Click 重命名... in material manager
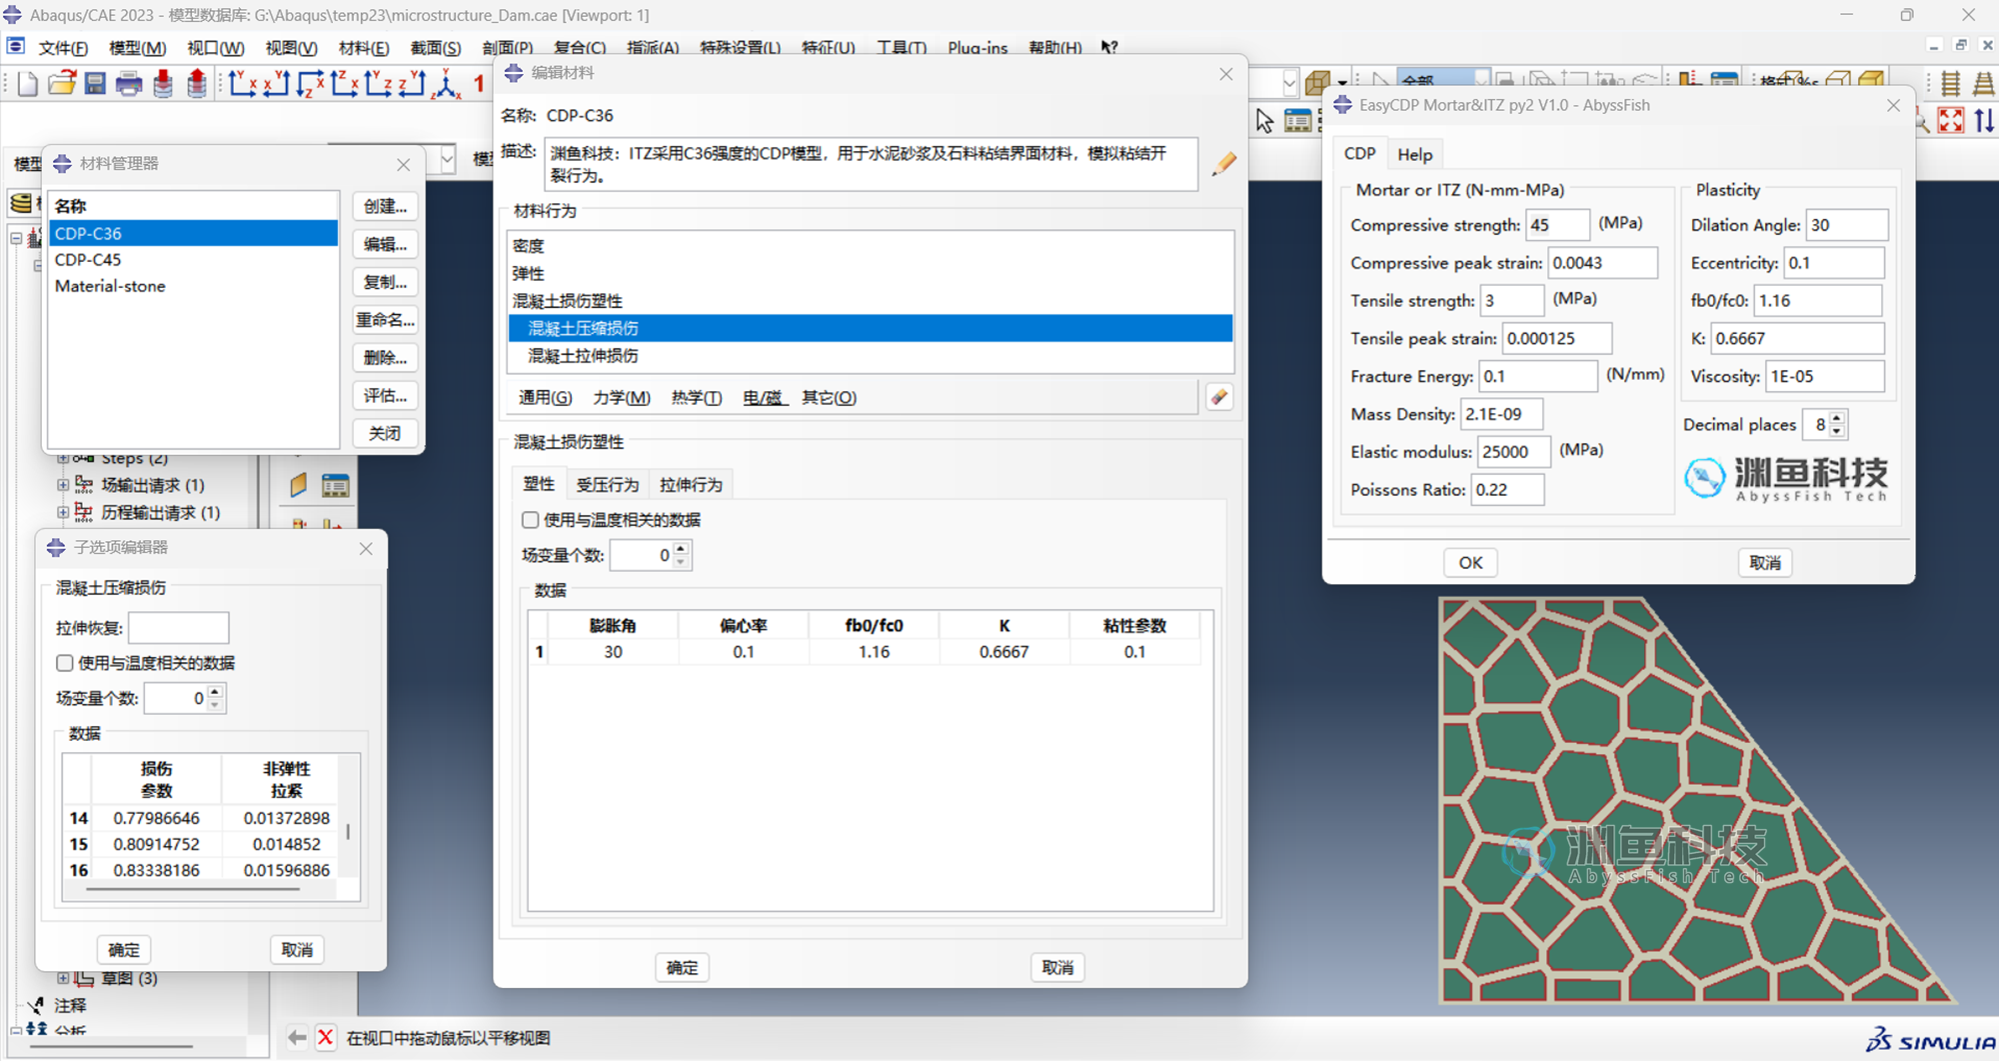Viewport: 1999px width, 1061px height. (x=385, y=320)
